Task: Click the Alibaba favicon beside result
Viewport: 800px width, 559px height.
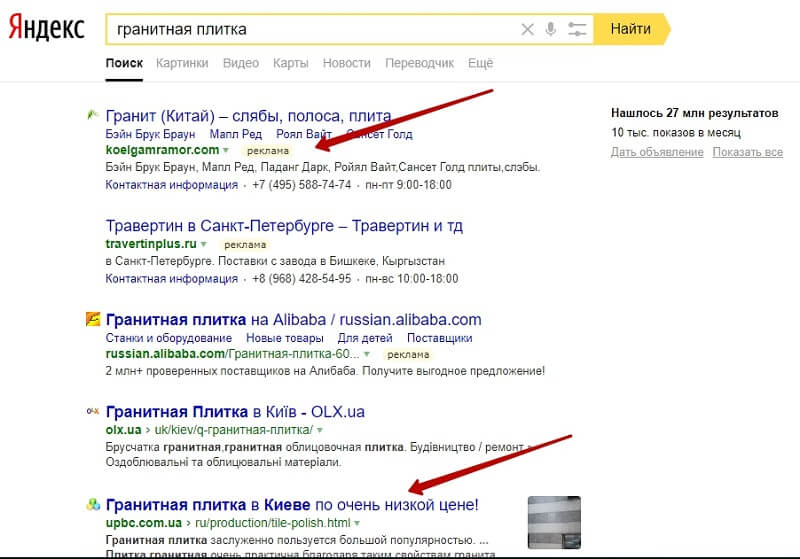Action: tap(92, 320)
